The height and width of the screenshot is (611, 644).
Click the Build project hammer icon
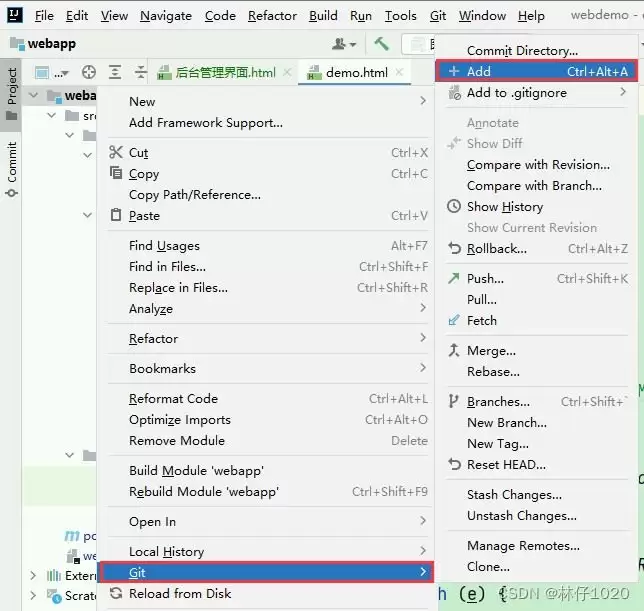click(382, 44)
